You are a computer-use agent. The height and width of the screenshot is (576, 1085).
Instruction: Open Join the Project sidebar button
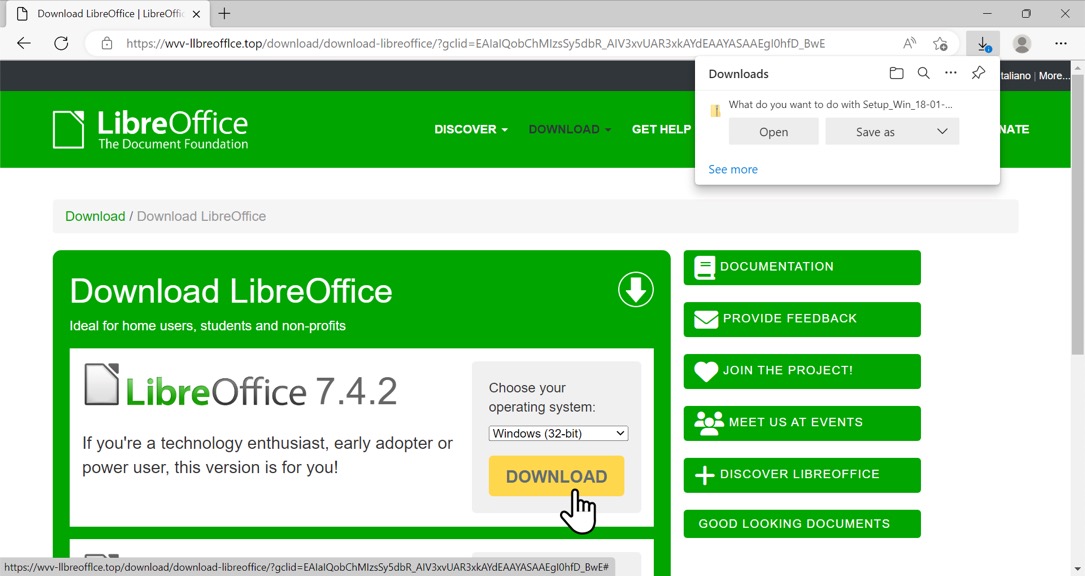802,371
